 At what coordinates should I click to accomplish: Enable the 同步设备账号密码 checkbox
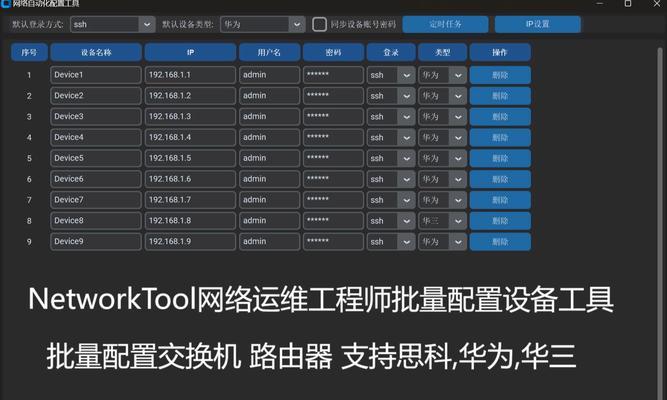click(x=319, y=24)
